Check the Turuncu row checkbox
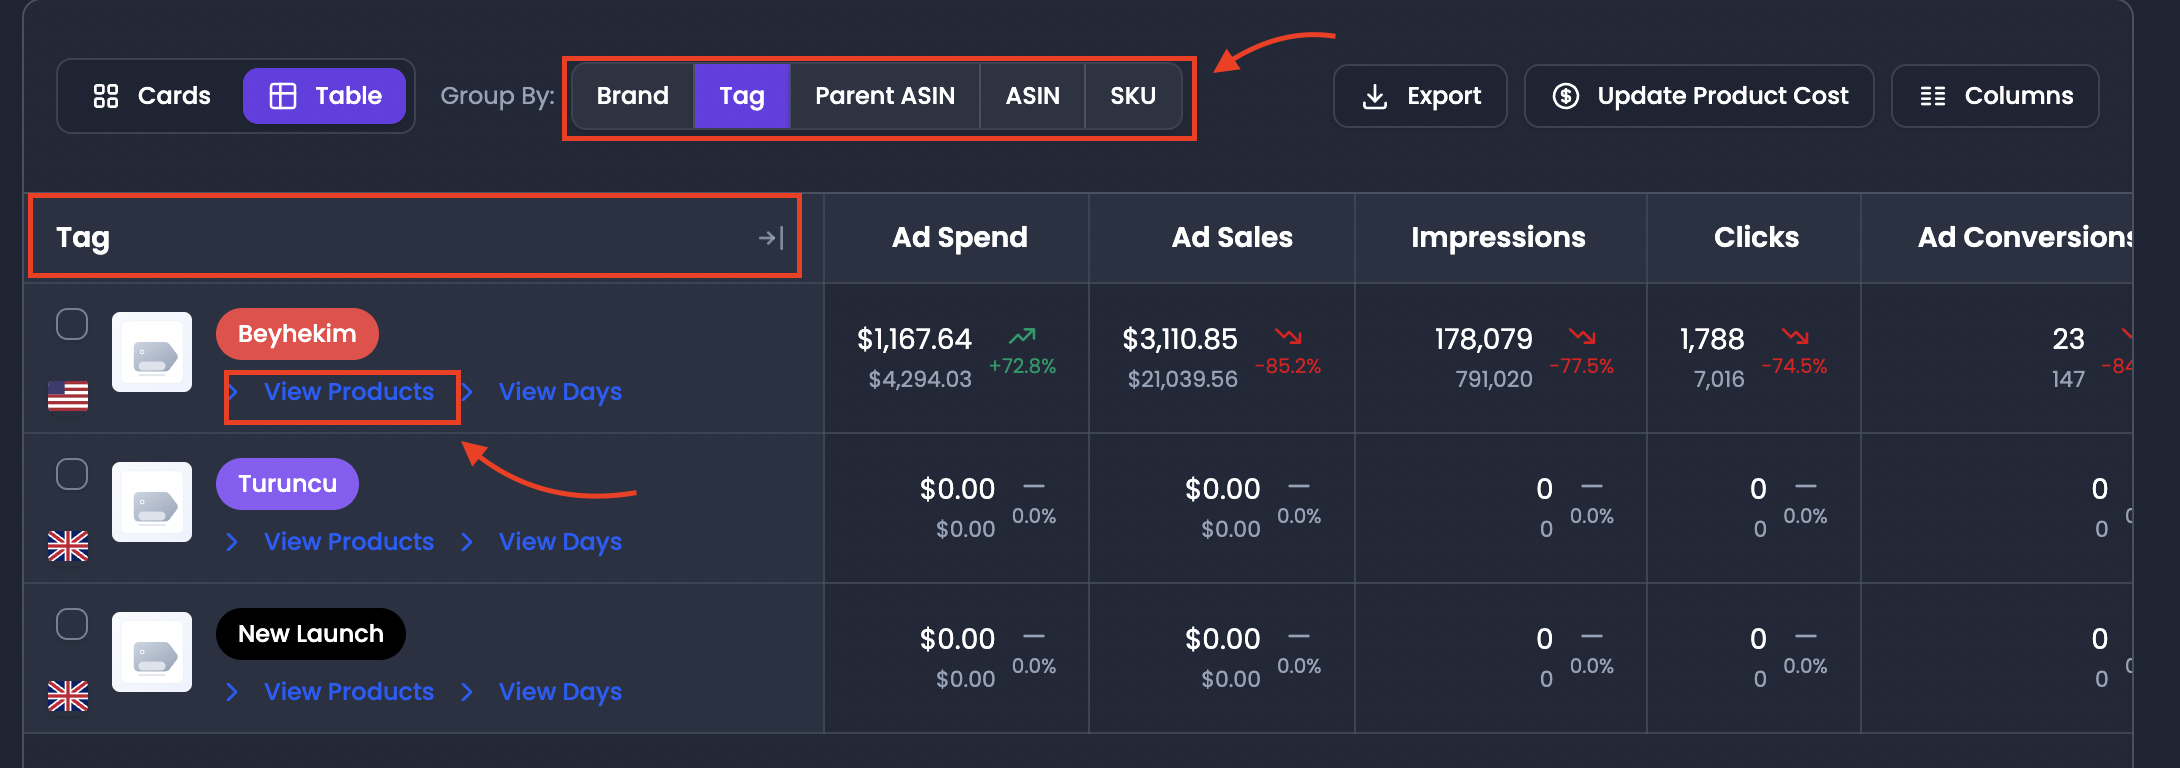 [72, 474]
